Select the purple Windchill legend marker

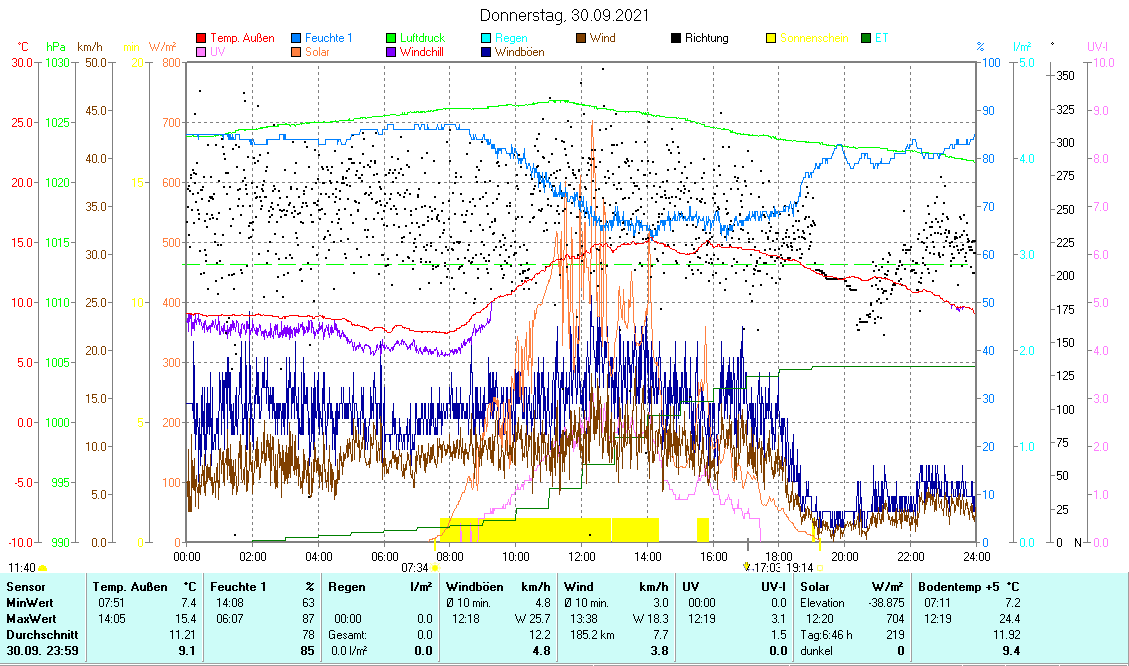tap(391, 52)
